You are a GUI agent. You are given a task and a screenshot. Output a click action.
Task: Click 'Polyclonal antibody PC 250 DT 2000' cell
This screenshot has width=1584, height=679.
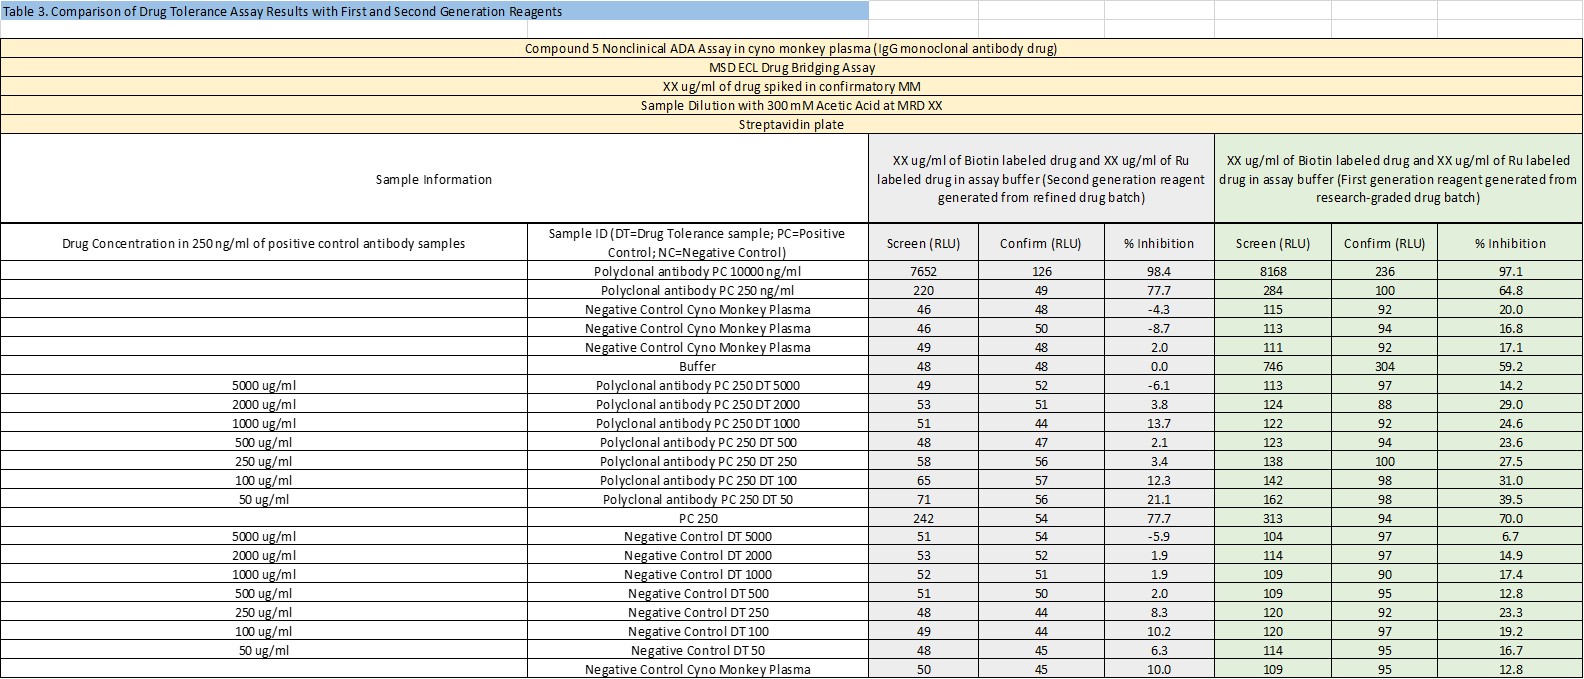click(697, 405)
